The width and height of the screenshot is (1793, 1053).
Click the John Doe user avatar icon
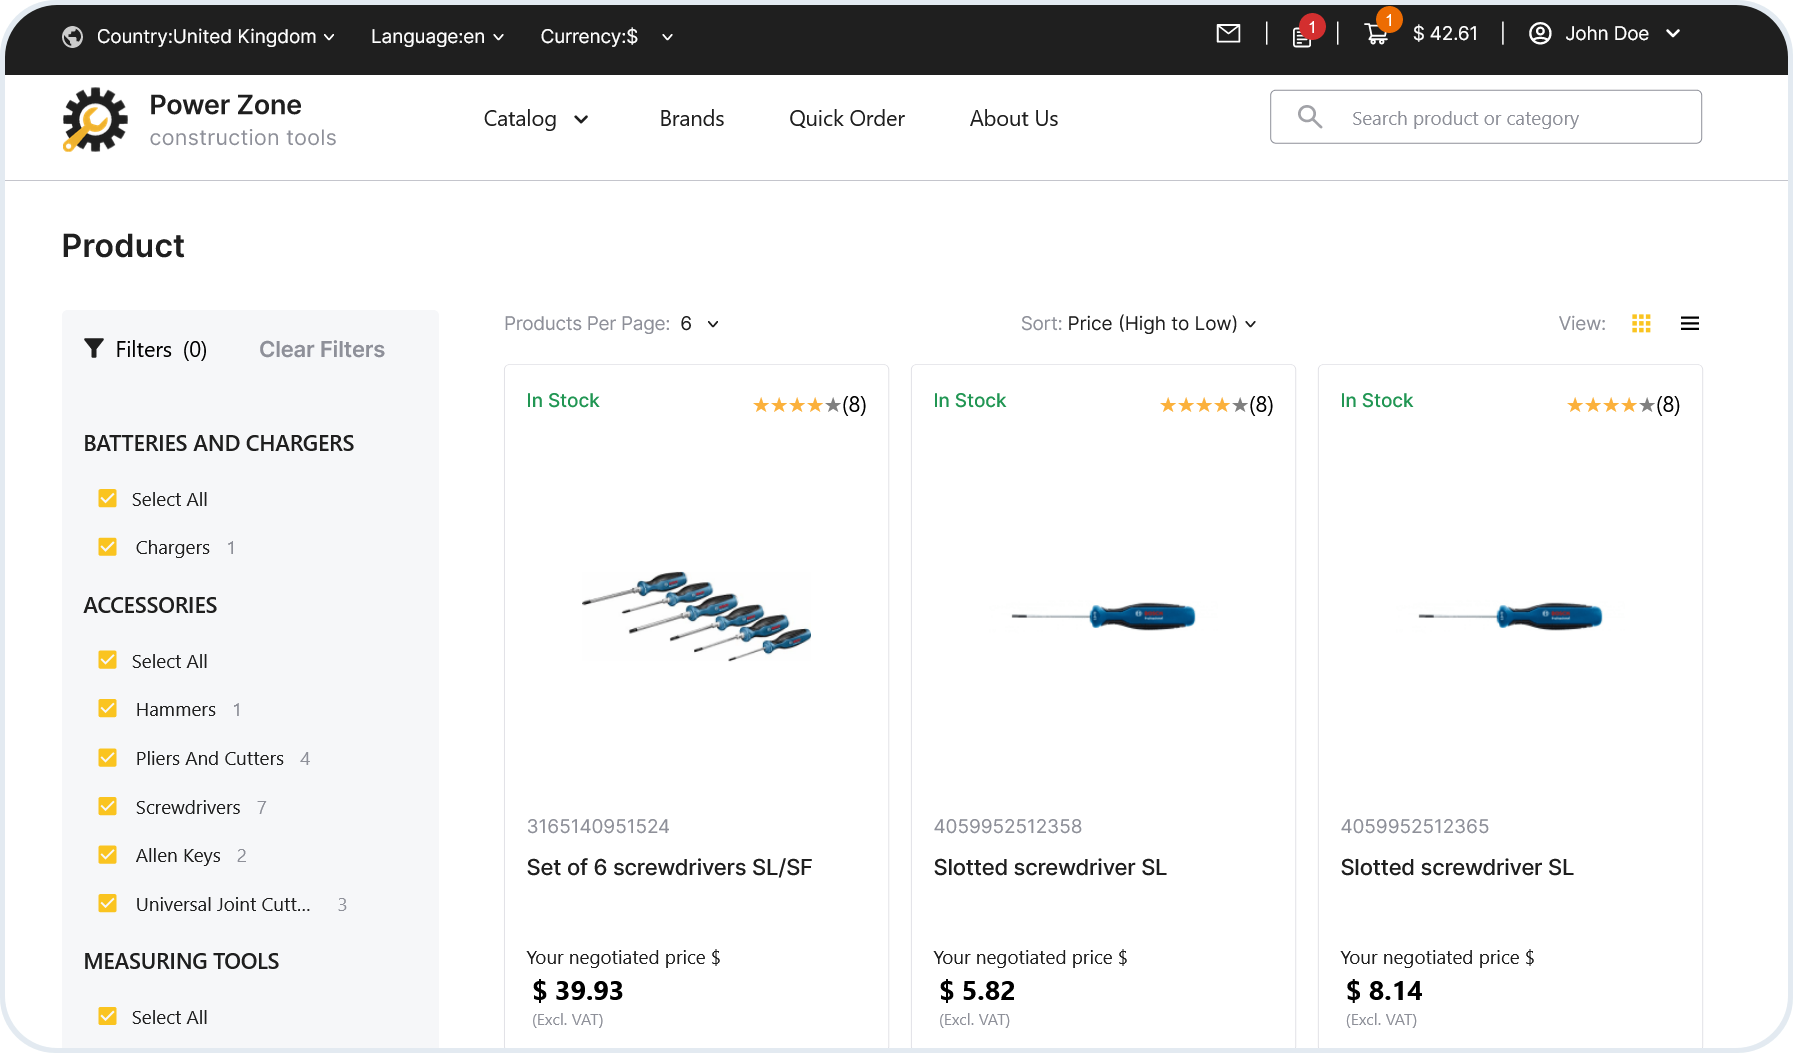tap(1540, 34)
